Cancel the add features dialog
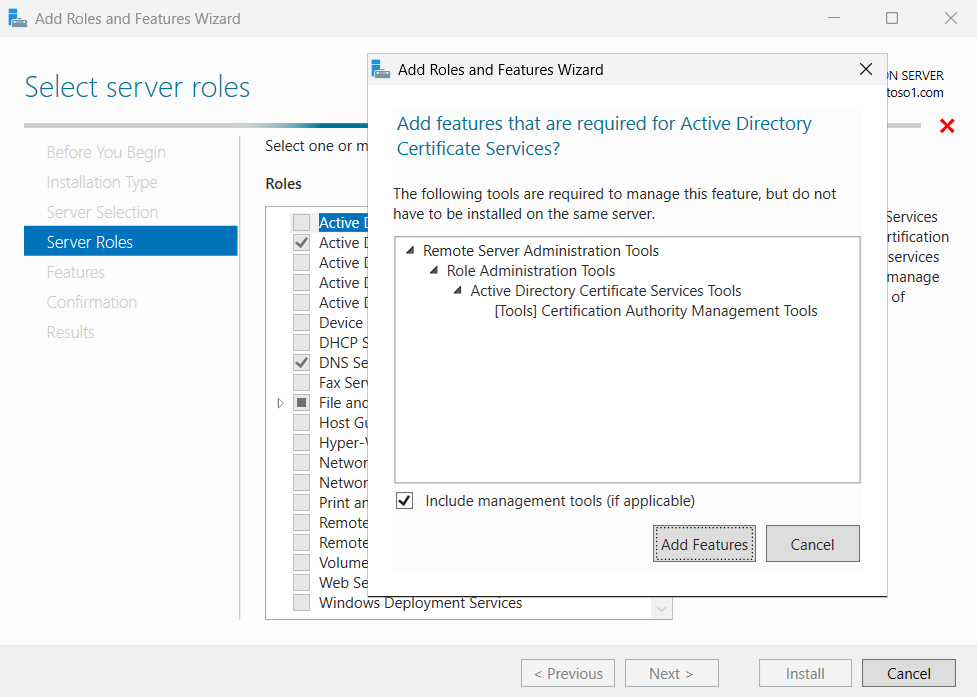The height and width of the screenshot is (697, 977). point(813,544)
